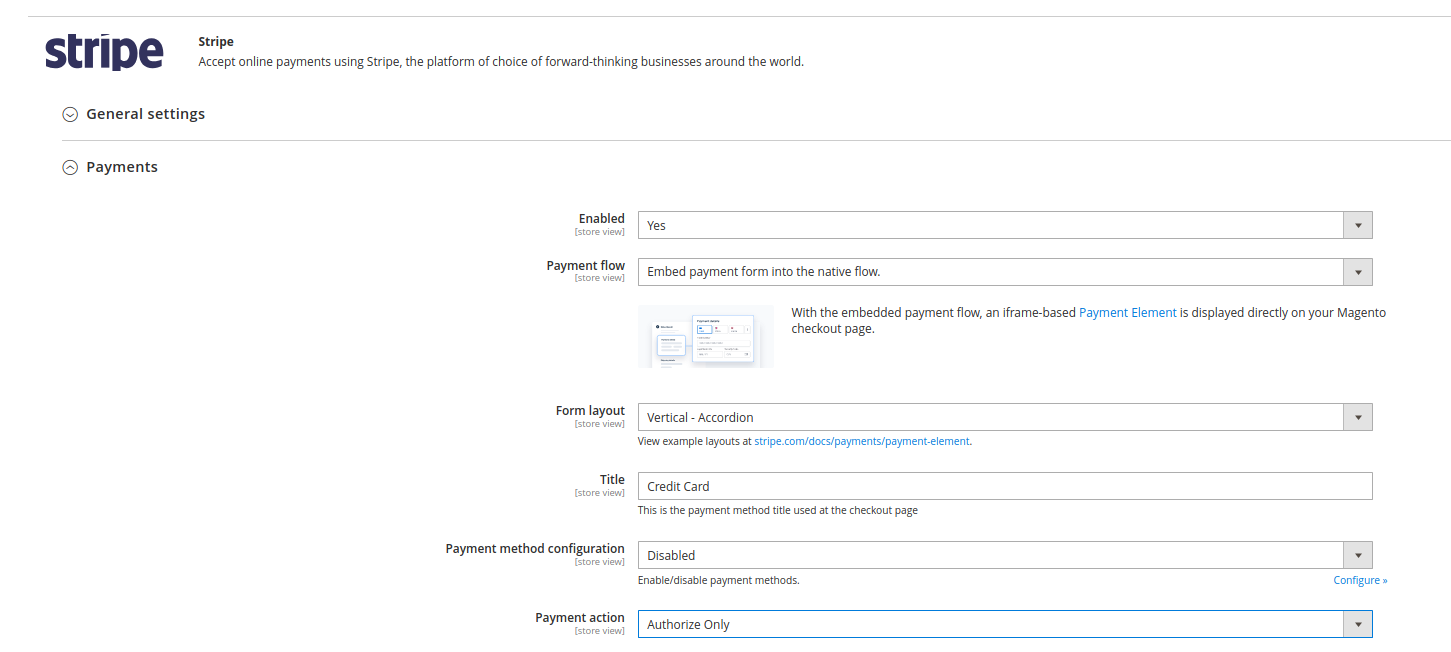Click arrow button of Payment method configuration
This screenshot has width=1451, height=652.
pyautogui.click(x=1357, y=555)
